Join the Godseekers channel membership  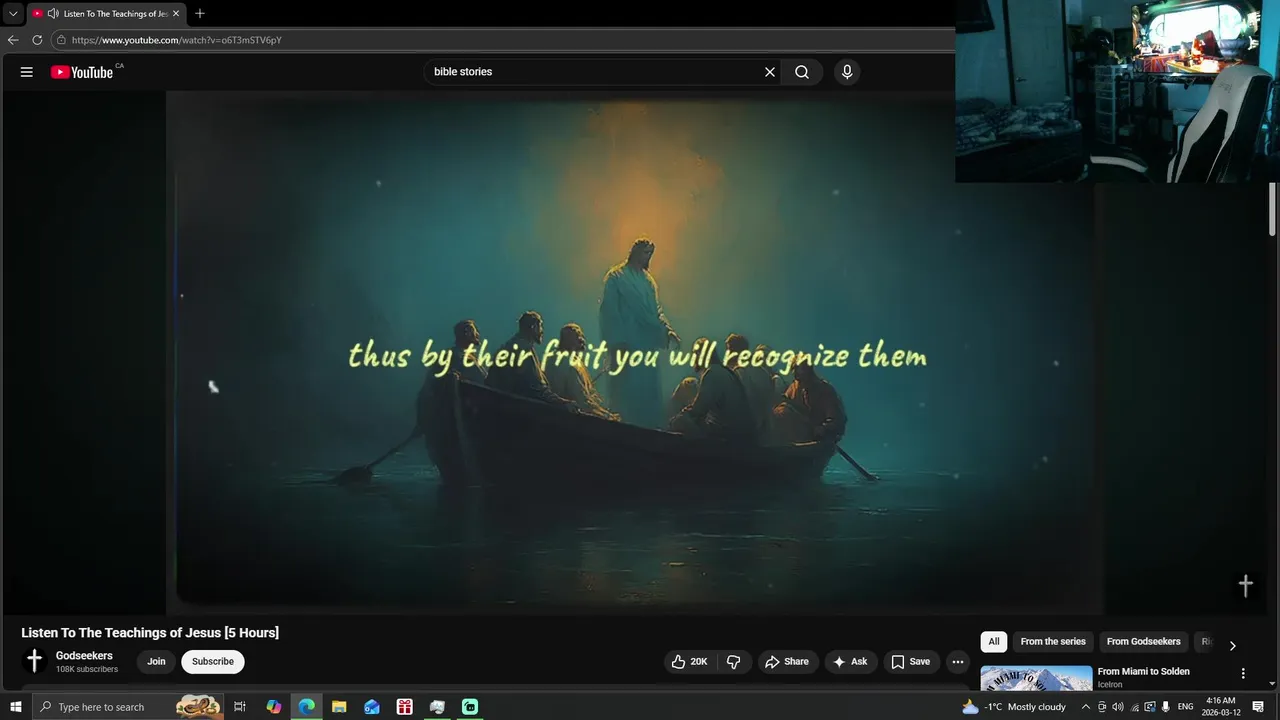tap(156, 662)
